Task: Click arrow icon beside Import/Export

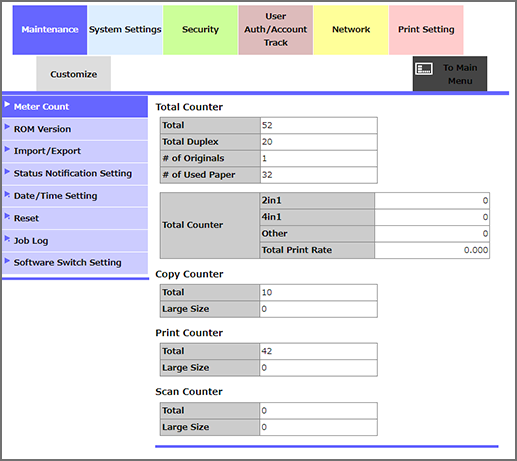Action: pos(7,149)
